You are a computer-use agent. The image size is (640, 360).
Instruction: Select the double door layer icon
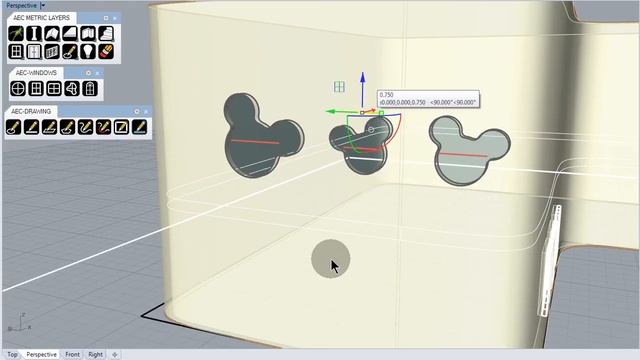point(34,52)
